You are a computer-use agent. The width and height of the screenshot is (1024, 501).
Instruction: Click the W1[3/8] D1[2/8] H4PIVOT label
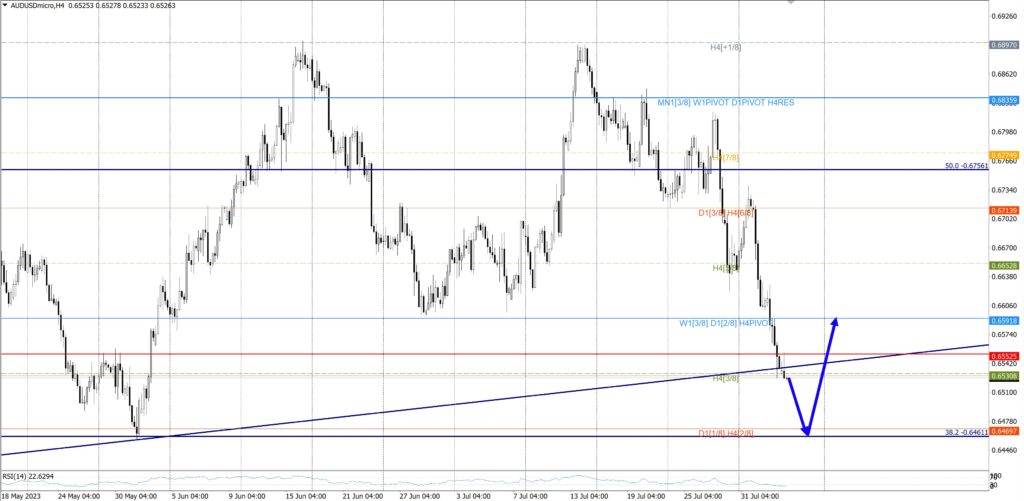(726, 323)
